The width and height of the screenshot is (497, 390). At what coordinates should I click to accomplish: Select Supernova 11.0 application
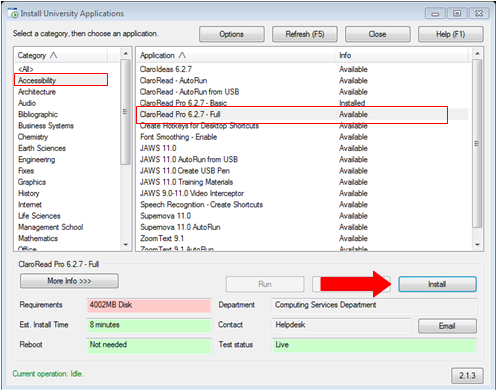302,216
